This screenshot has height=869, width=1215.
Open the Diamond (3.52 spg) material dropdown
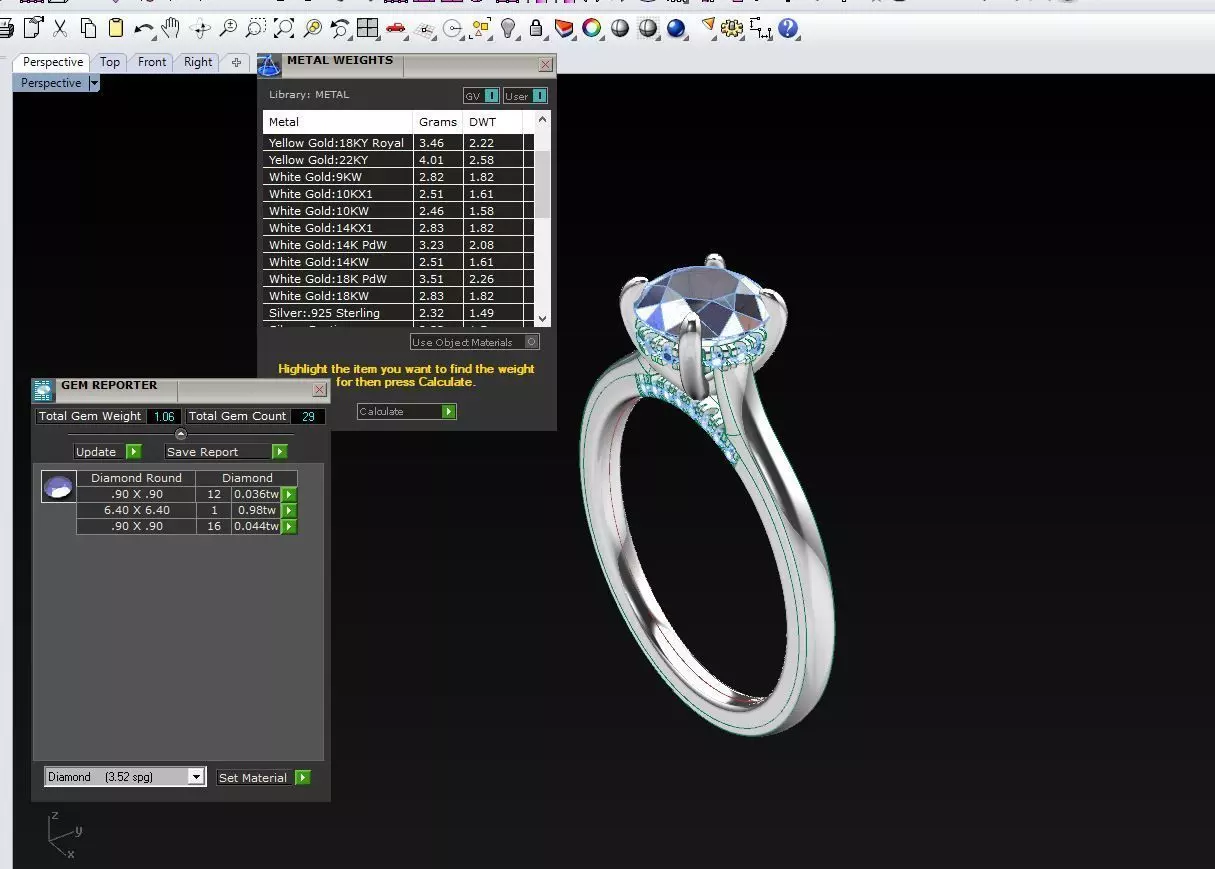[125, 777]
